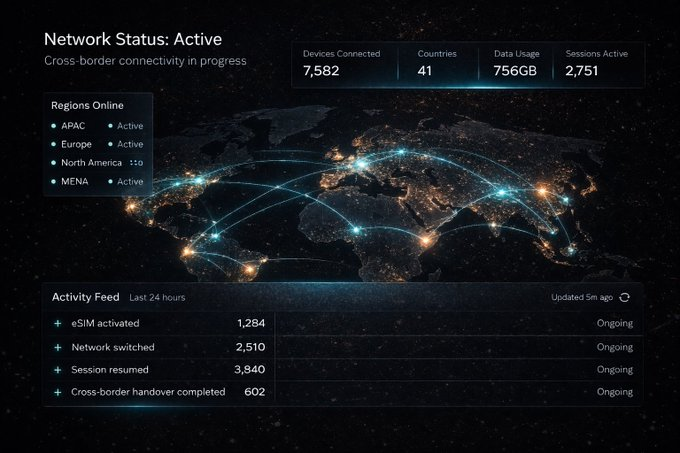Click Ongoing status in Session resumed row
Screen dimensions: 680x453
(x=615, y=370)
